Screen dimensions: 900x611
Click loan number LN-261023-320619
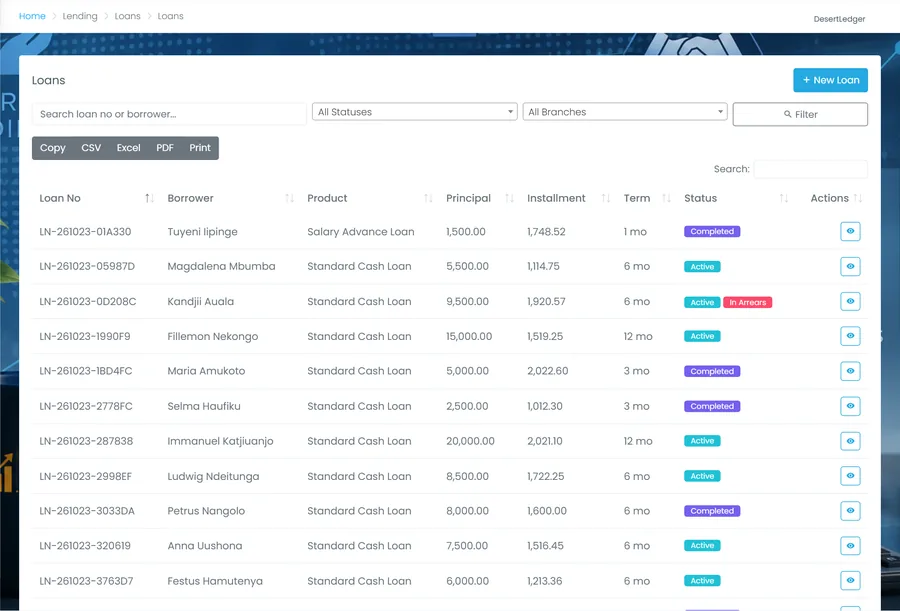(85, 546)
